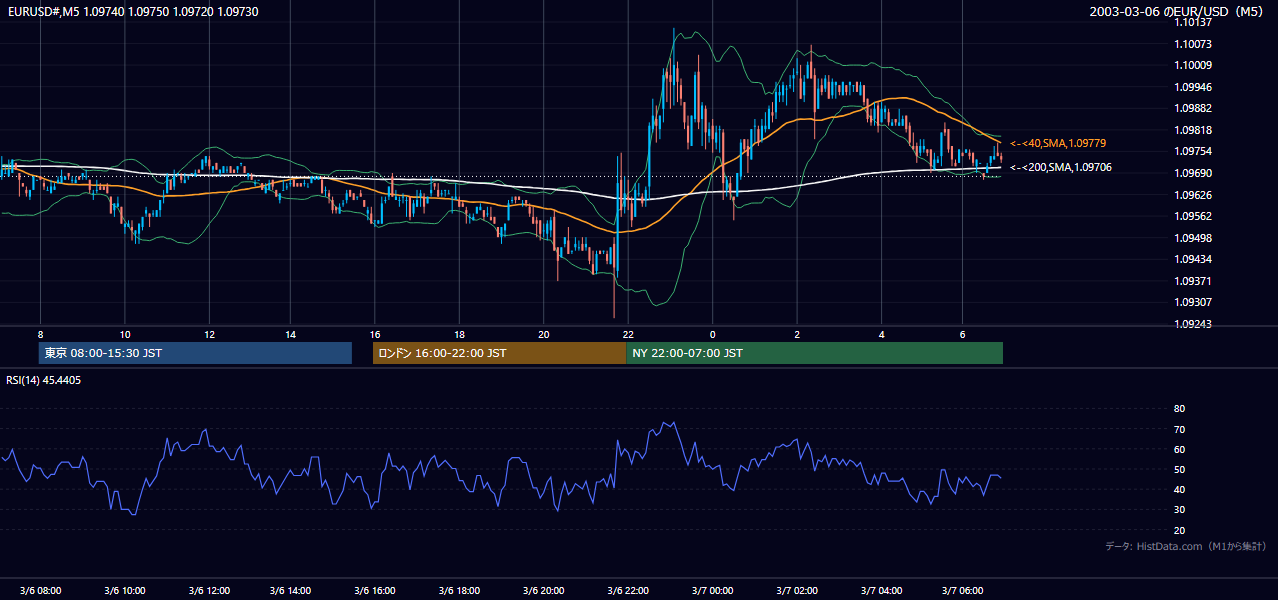Click the 3/6 14:00 date label
The height and width of the screenshot is (600, 1278).
[x=292, y=591]
